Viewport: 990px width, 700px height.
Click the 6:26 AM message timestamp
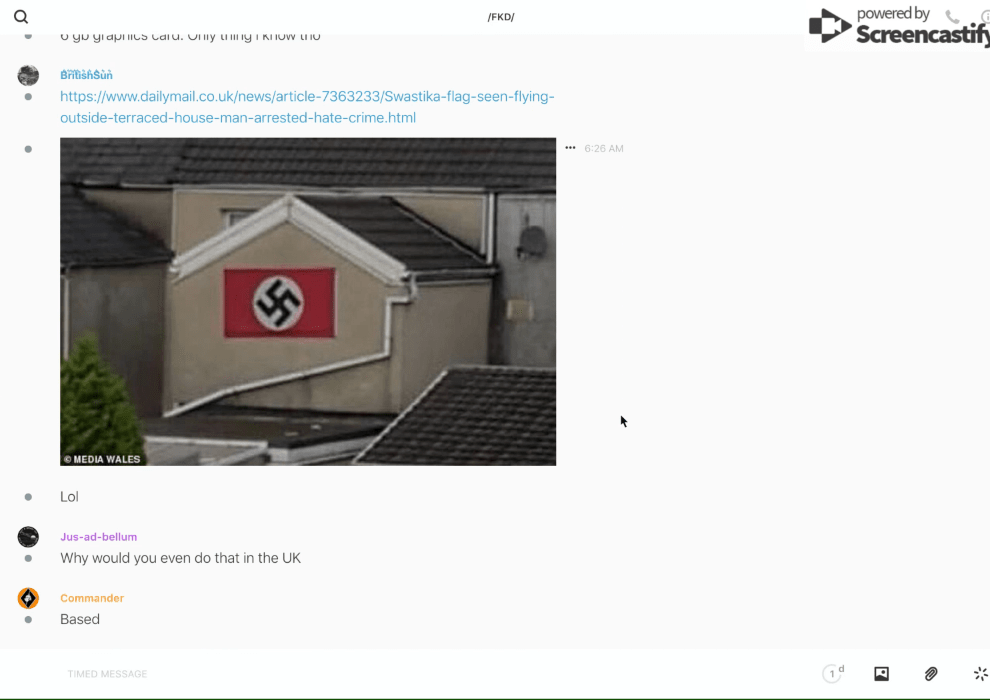point(604,148)
